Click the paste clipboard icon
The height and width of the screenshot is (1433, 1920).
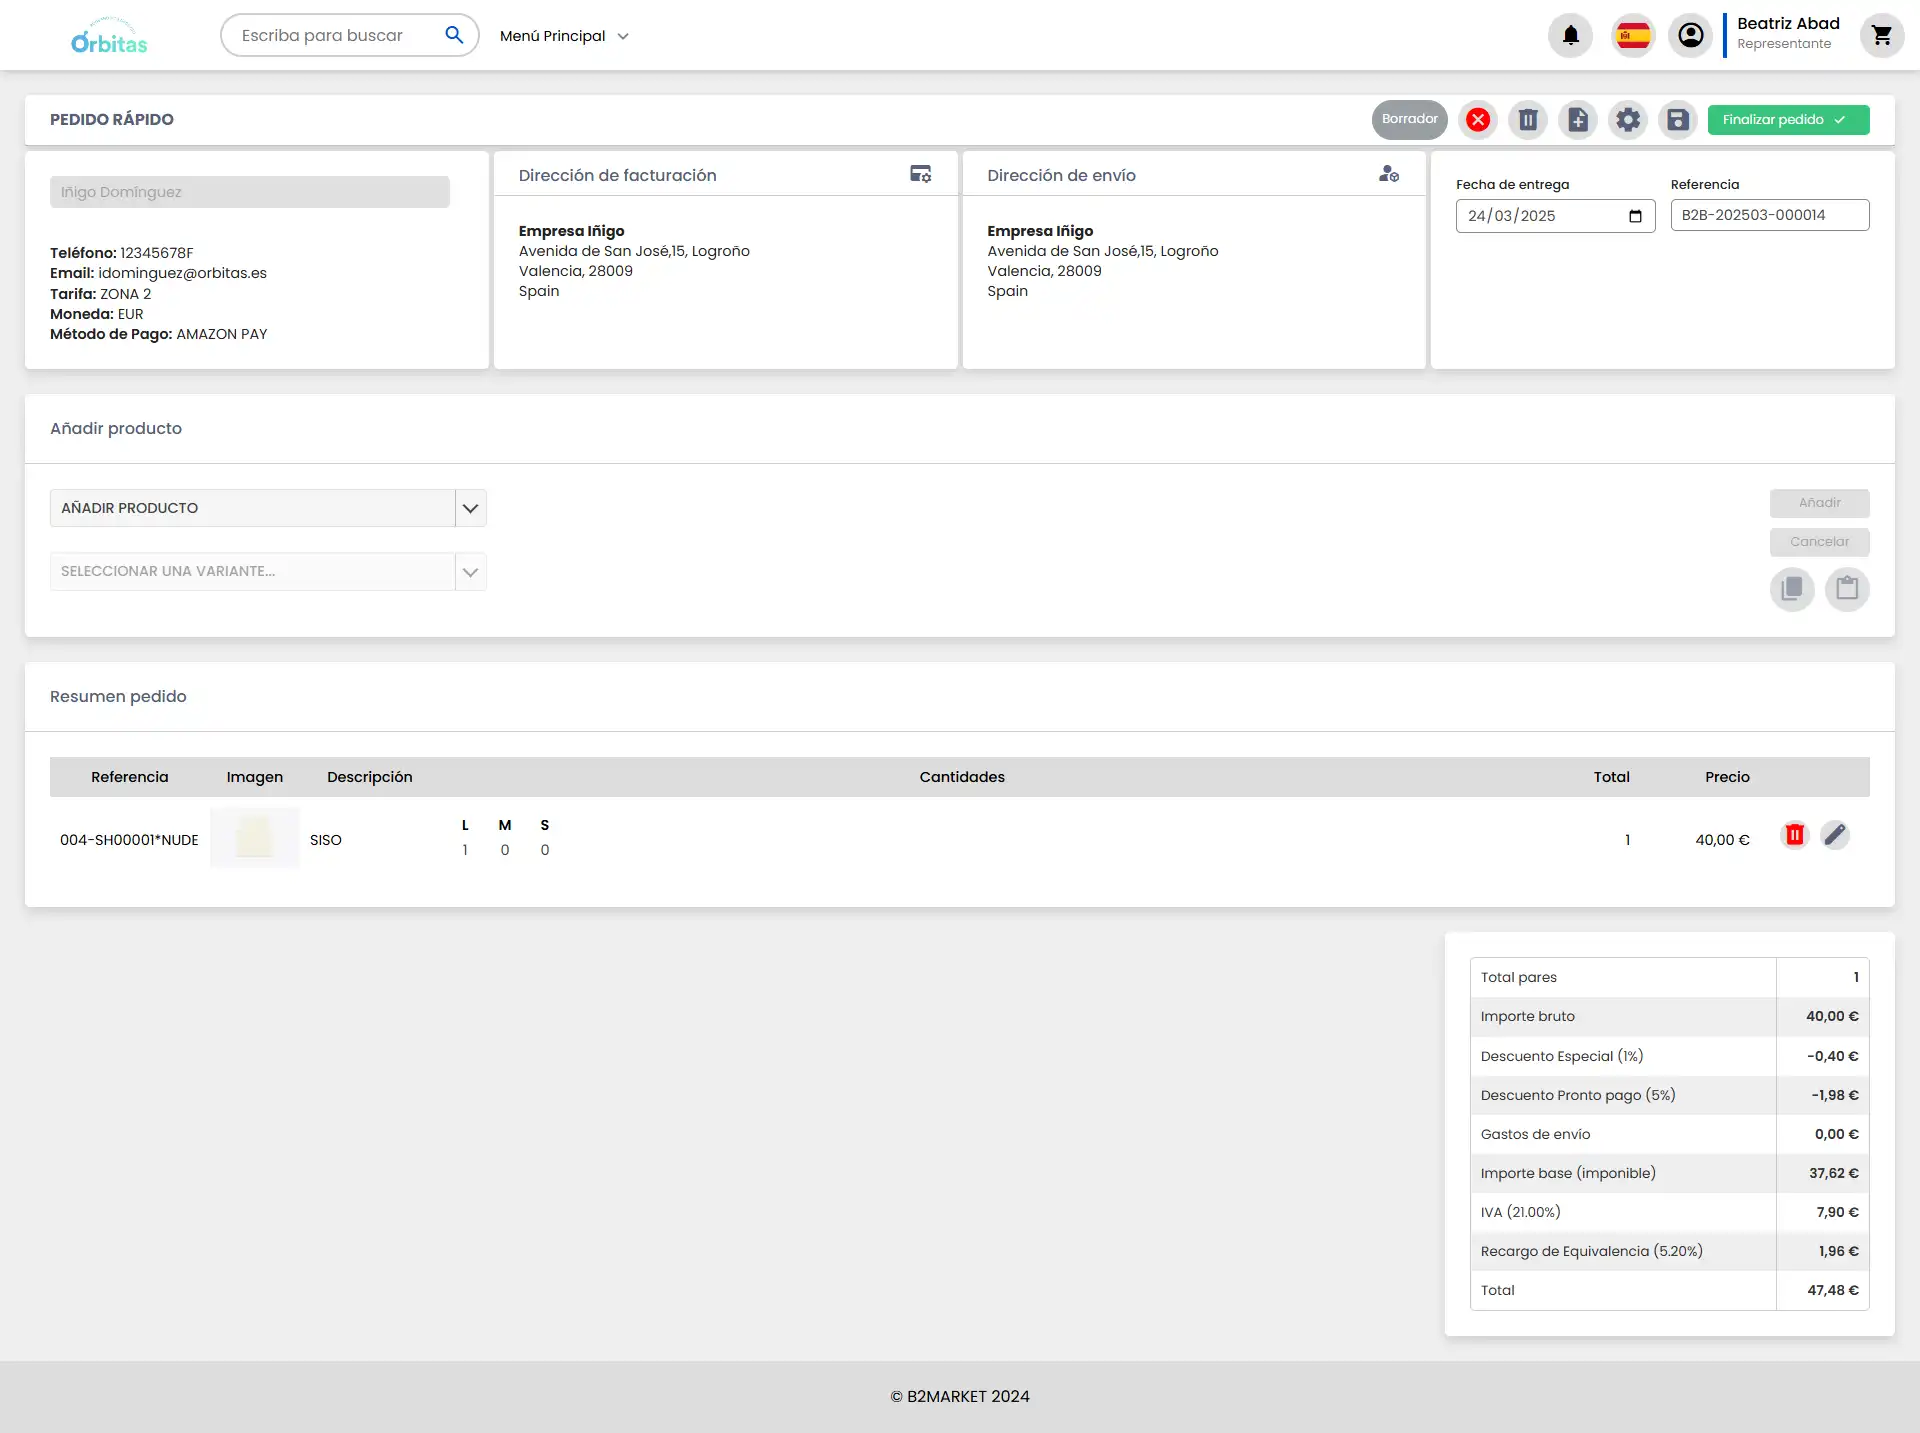click(1847, 588)
